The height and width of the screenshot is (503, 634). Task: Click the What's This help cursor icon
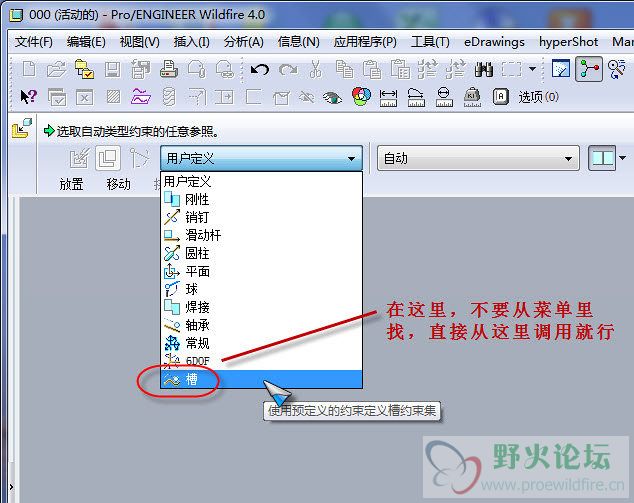click(x=28, y=97)
